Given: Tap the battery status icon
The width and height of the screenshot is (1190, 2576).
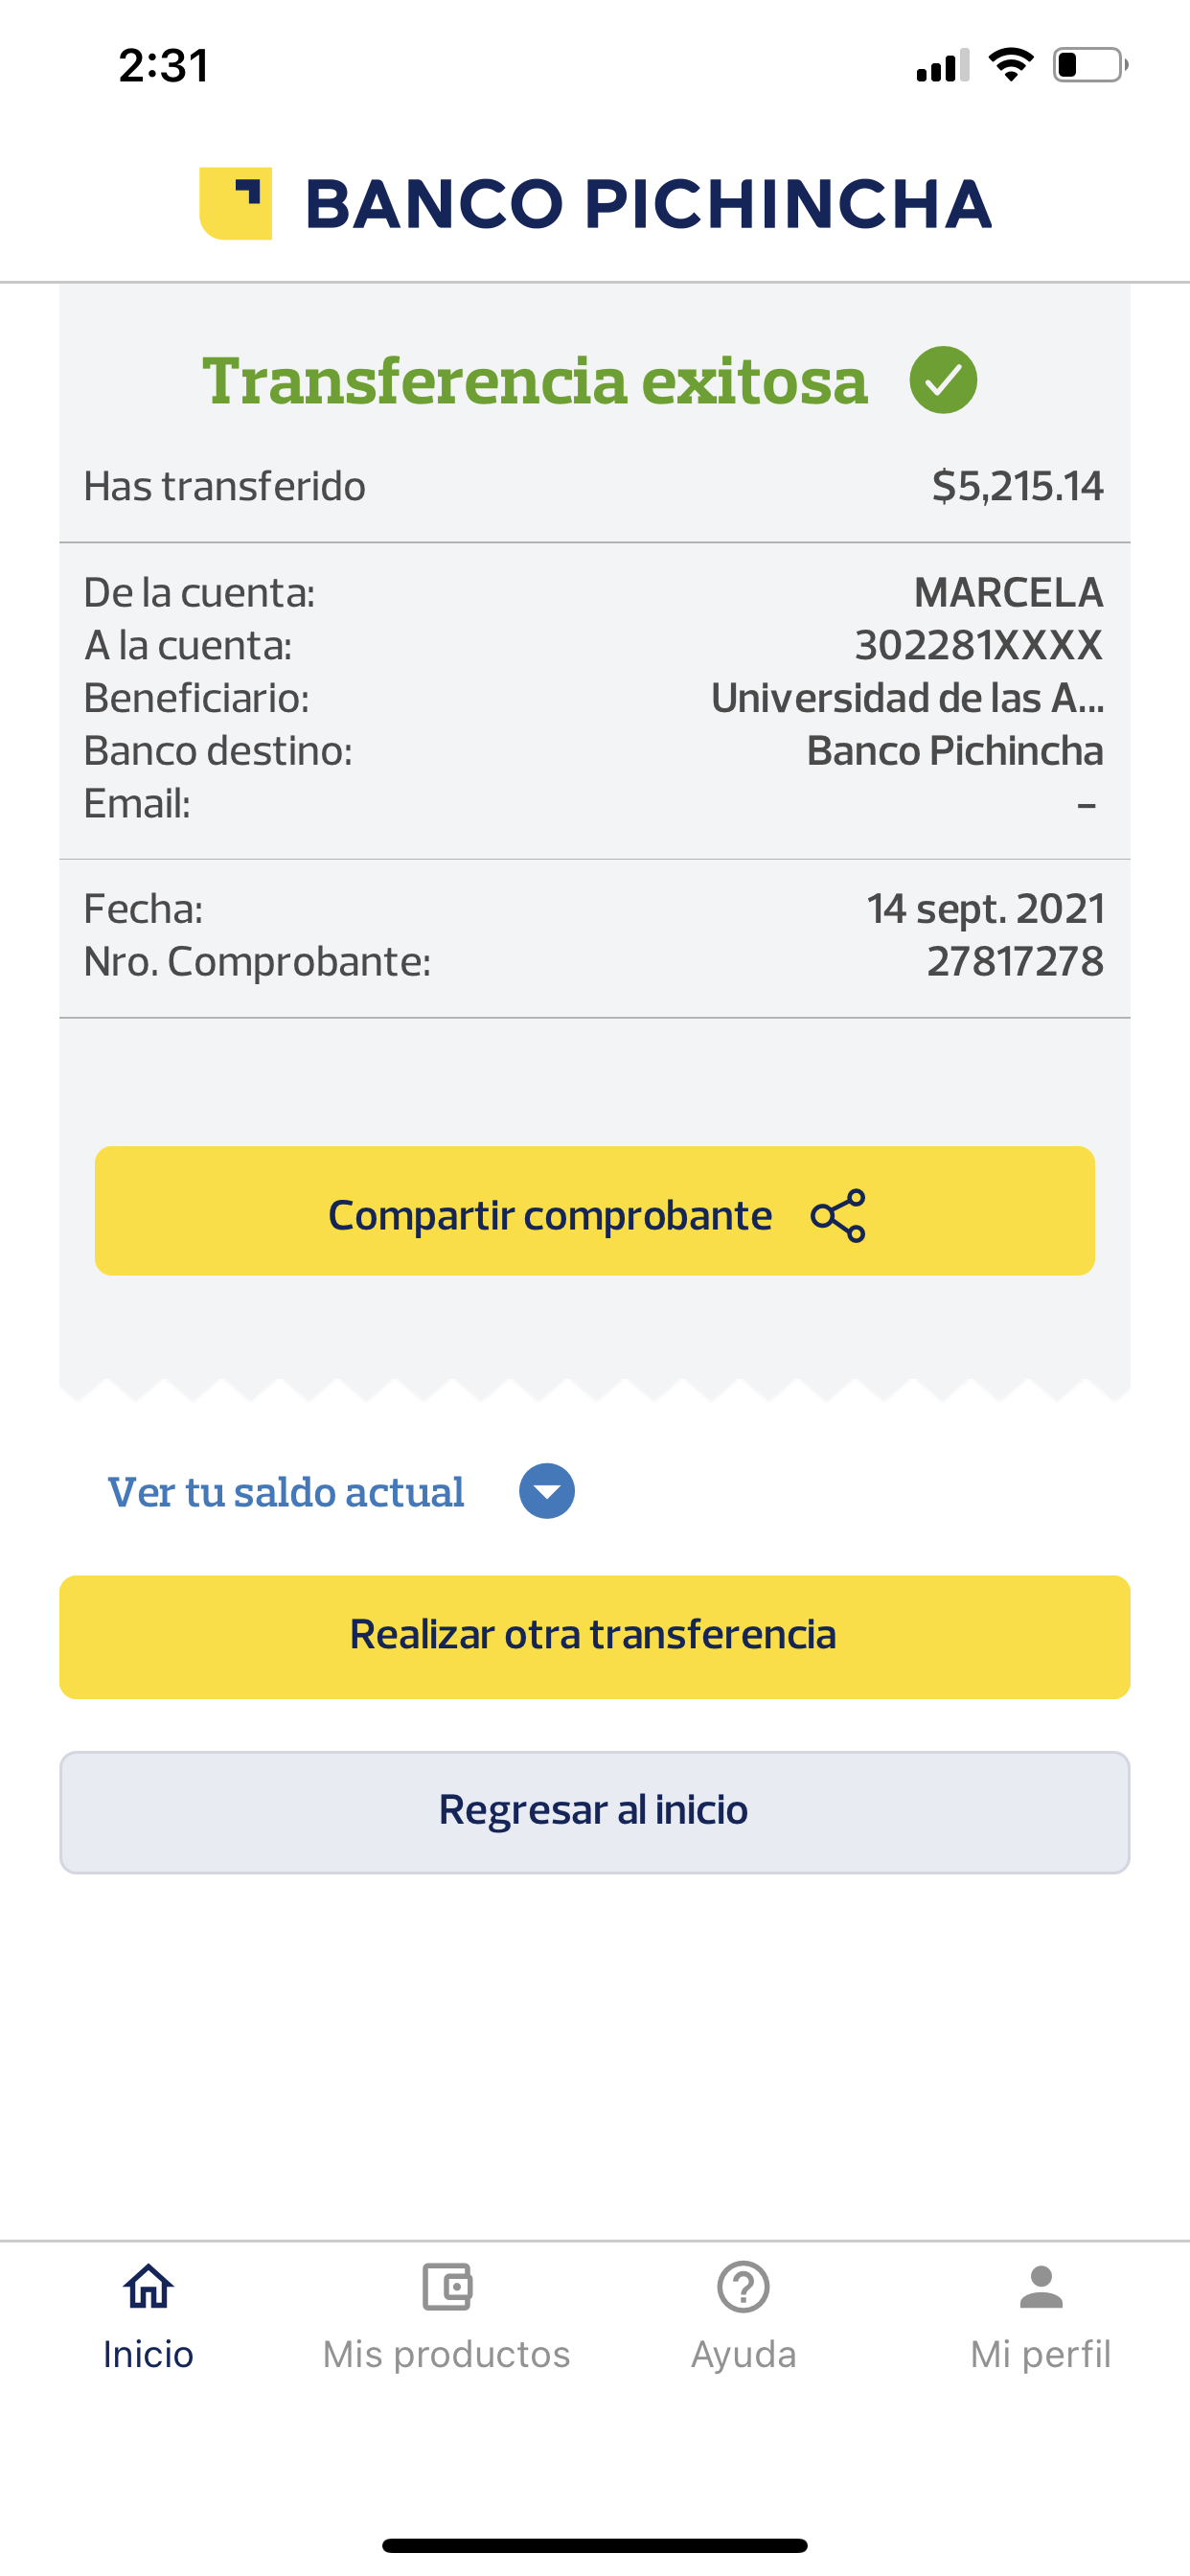Looking at the screenshot, I should pyautogui.click(x=1089, y=66).
